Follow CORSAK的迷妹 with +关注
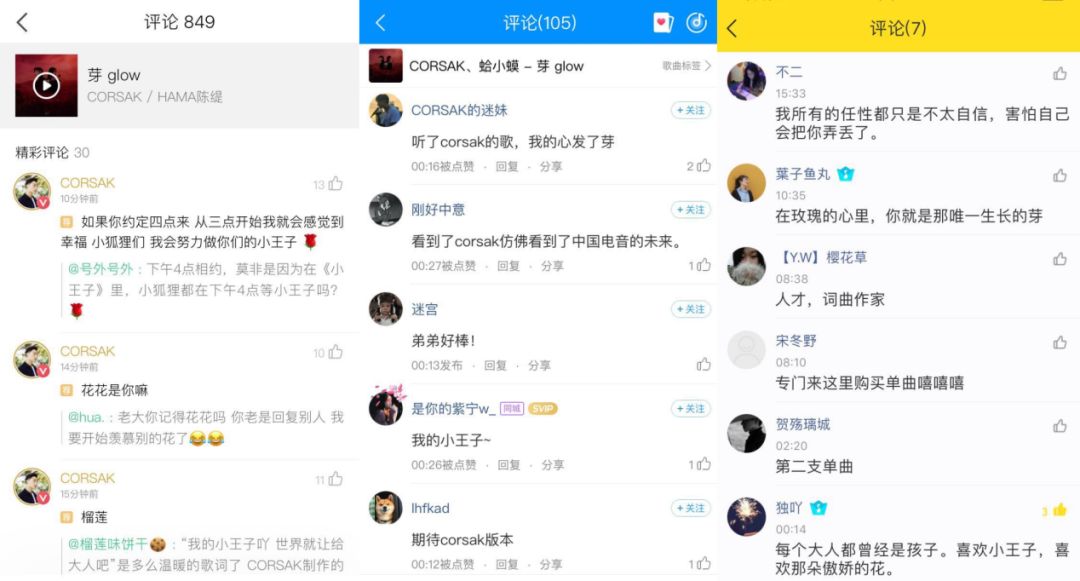This screenshot has width=1080, height=581. pyautogui.click(x=690, y=110)
